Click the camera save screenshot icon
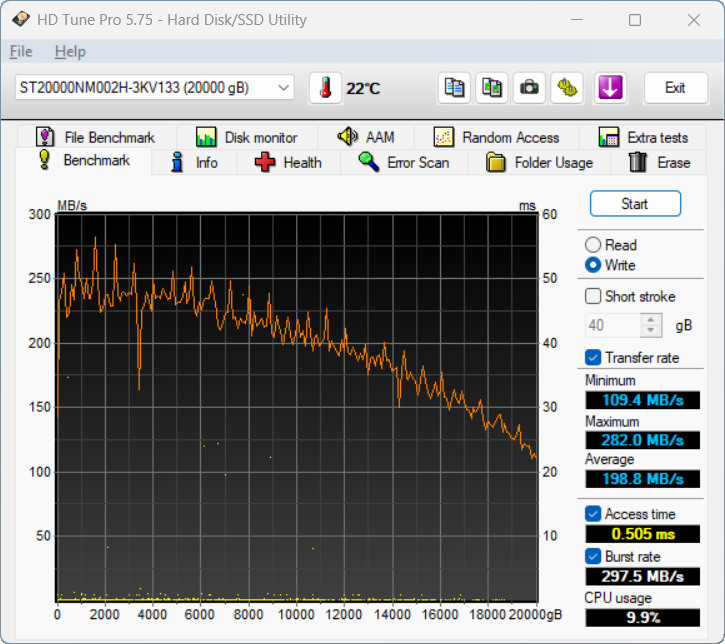 point(529,87)
